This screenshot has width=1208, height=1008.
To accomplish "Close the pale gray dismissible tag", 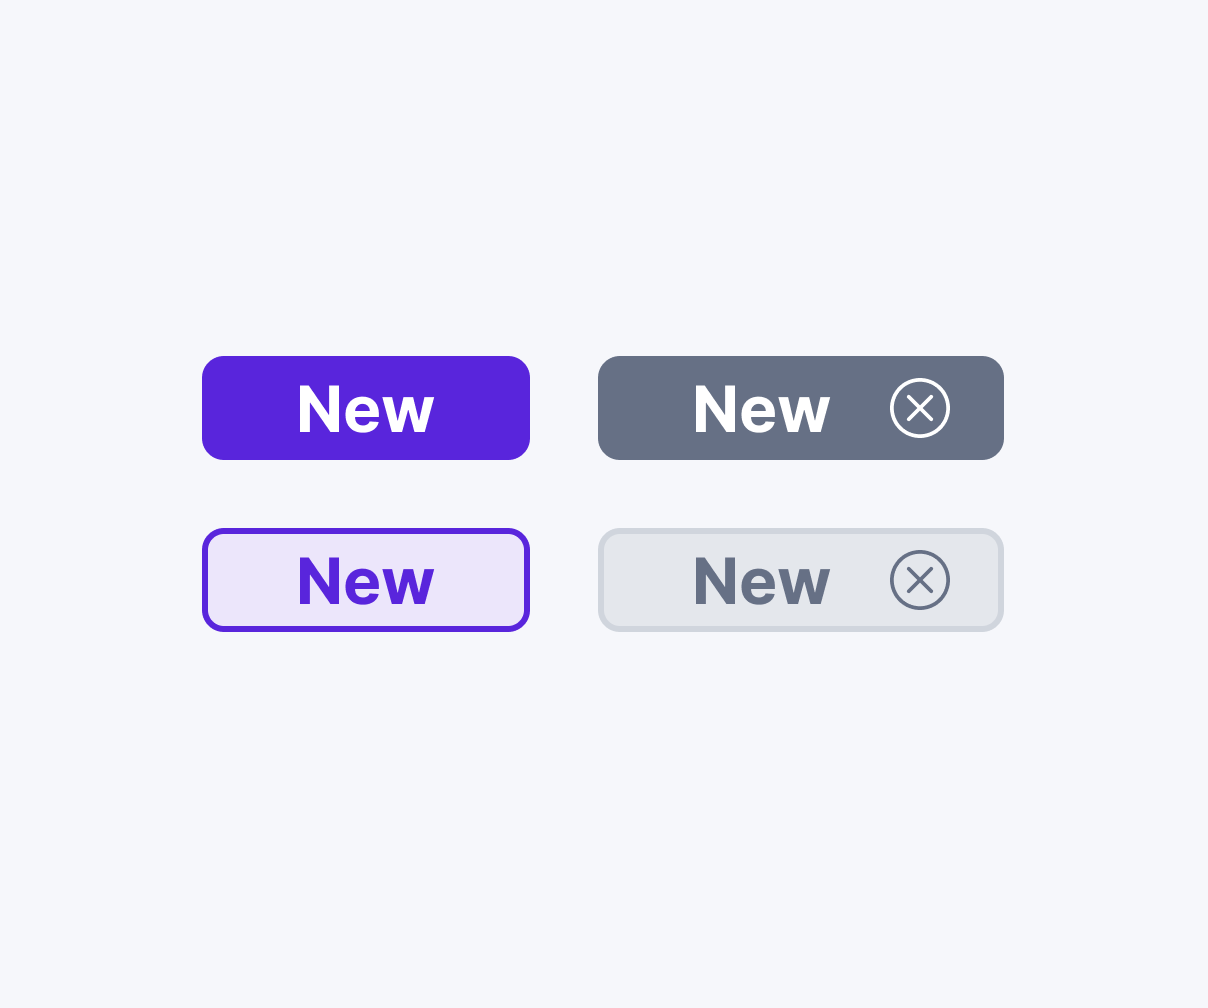I will pyautogui.click(x=919, y=580).
